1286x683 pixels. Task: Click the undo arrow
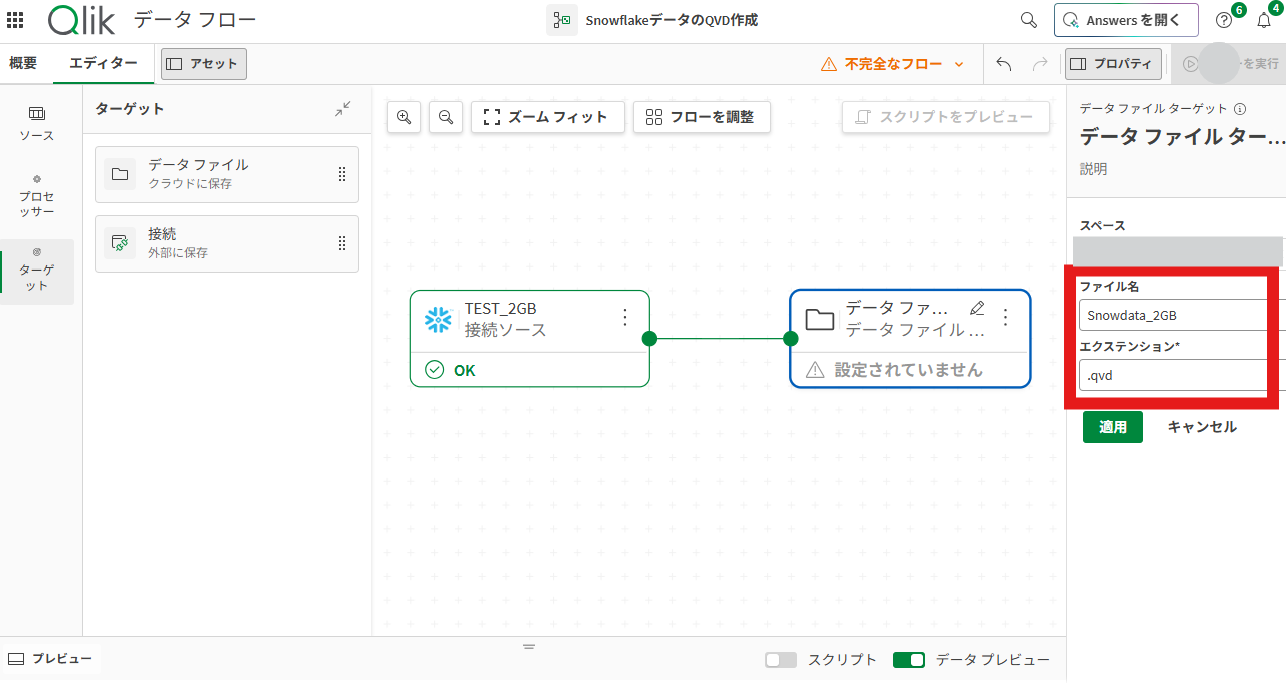(x=1005, y=64)
